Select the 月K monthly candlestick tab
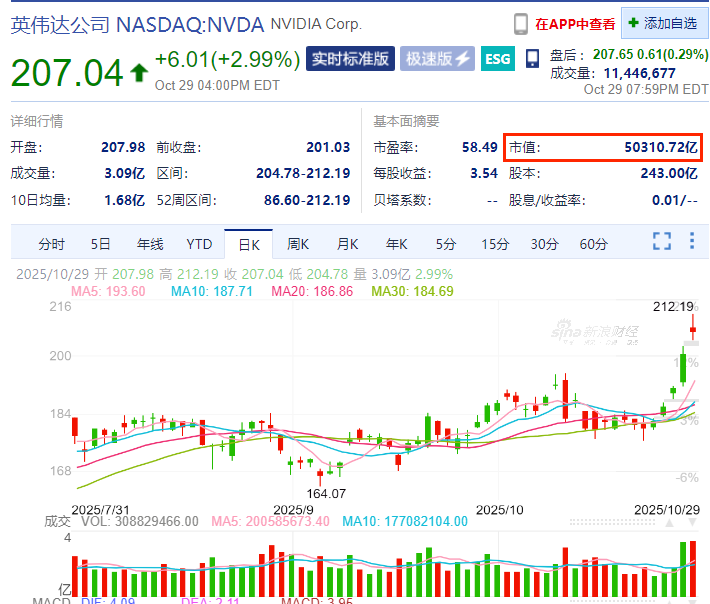Screen dimensions: 710x604 coord(347,244)
